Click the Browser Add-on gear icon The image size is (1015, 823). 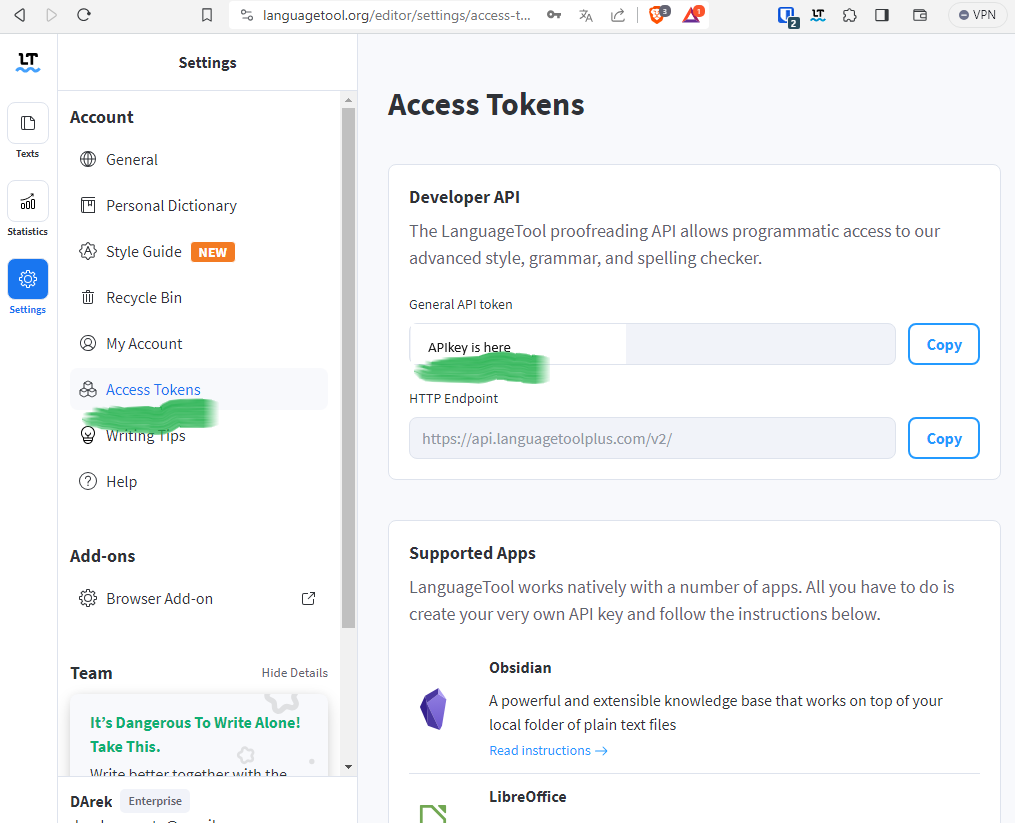click(88, 598)
